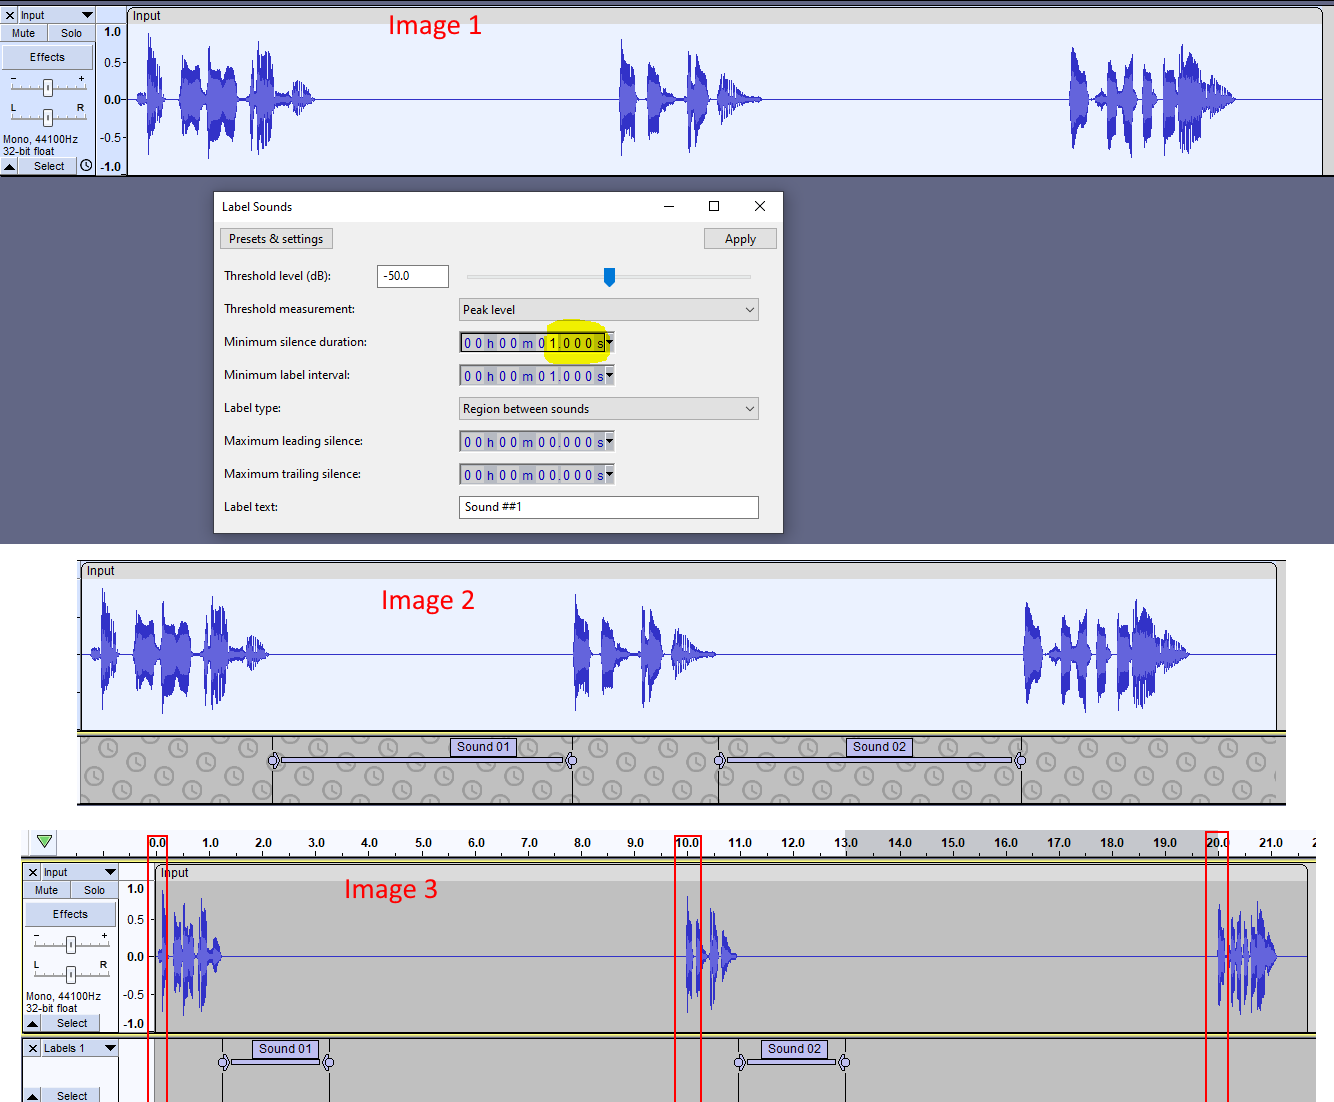This screenshot has height=1102, width=1334.
Task: Open Presets & settings
Action: 276,238
